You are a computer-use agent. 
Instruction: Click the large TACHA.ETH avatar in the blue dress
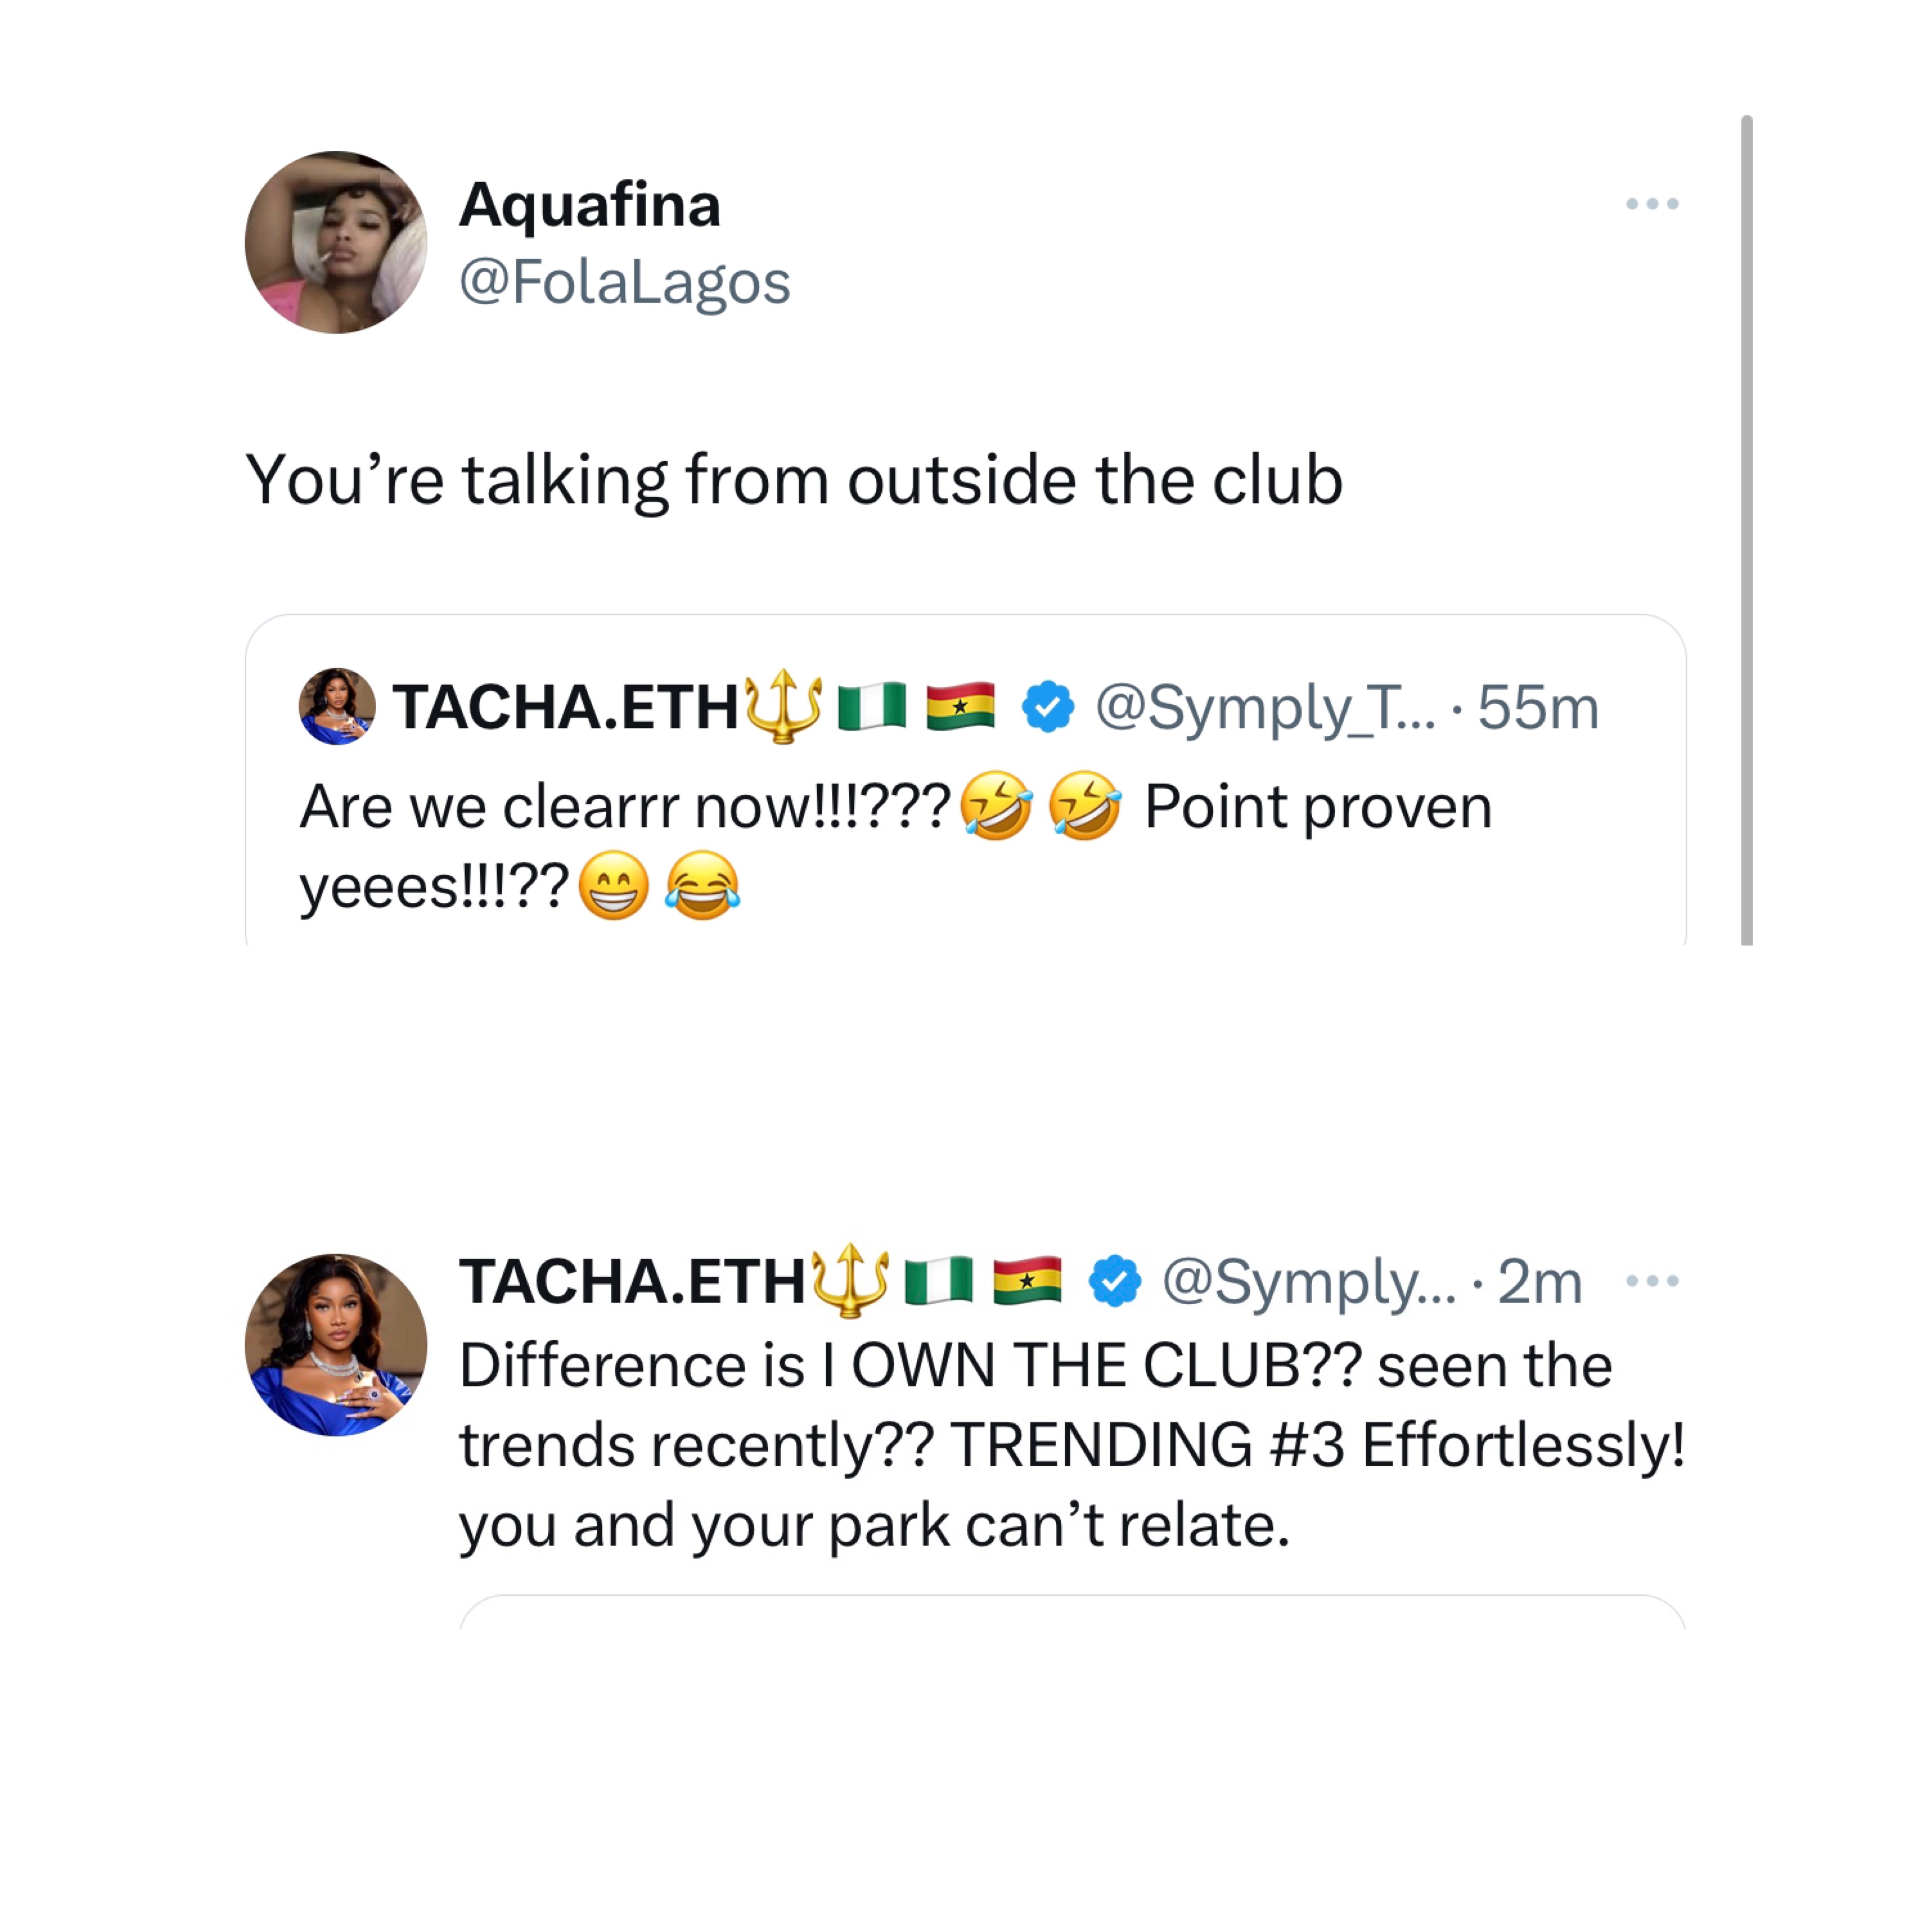pyautogui.click(x=336, y=1345)
